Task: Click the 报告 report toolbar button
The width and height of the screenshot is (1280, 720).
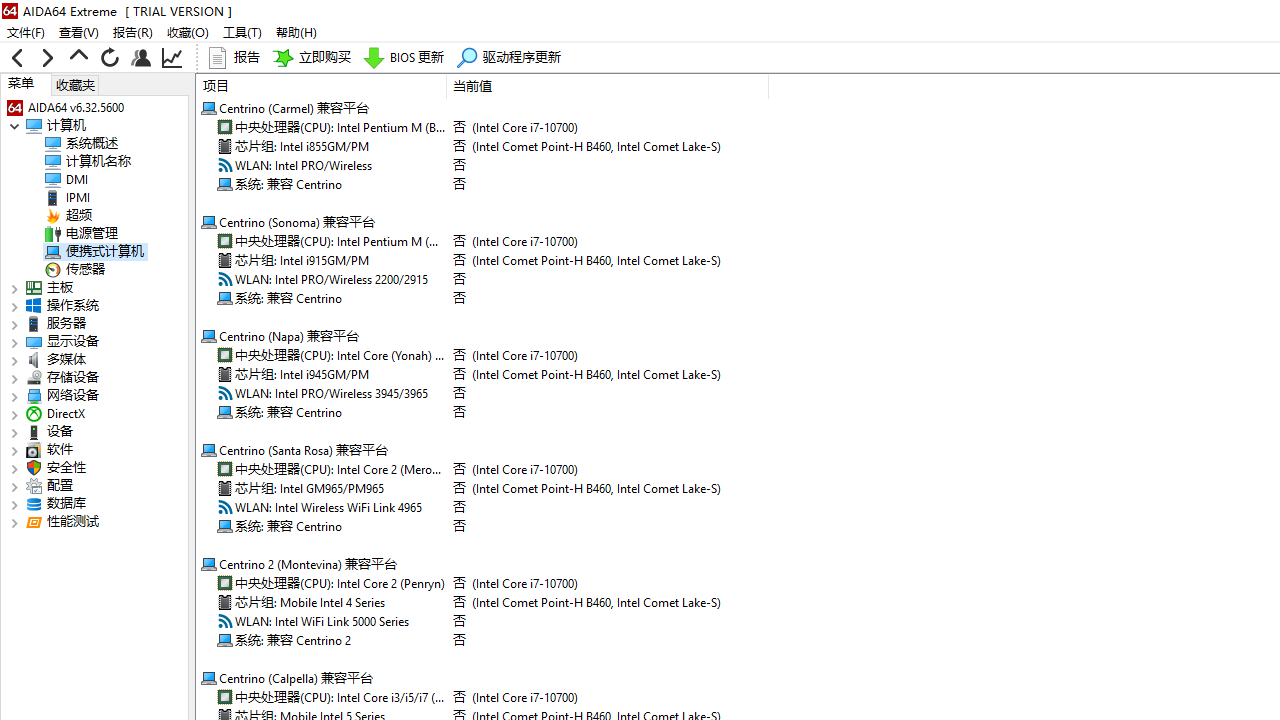Action: (x=234, y=58)
